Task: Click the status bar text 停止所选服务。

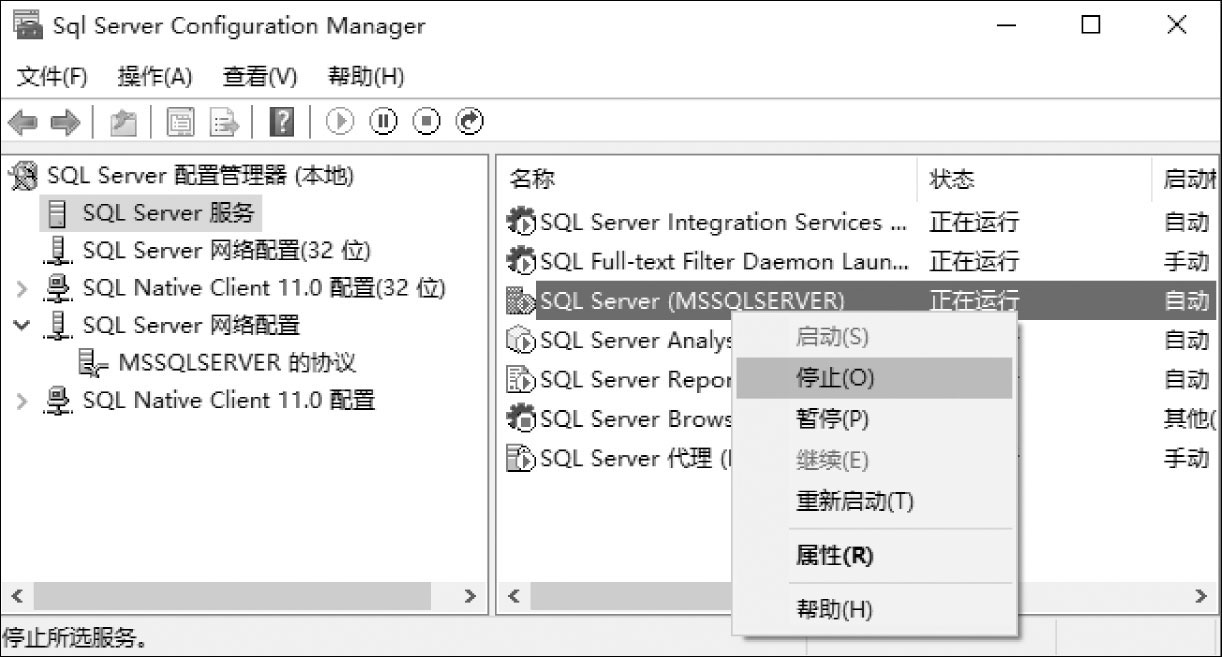Action: pos(76,639)
